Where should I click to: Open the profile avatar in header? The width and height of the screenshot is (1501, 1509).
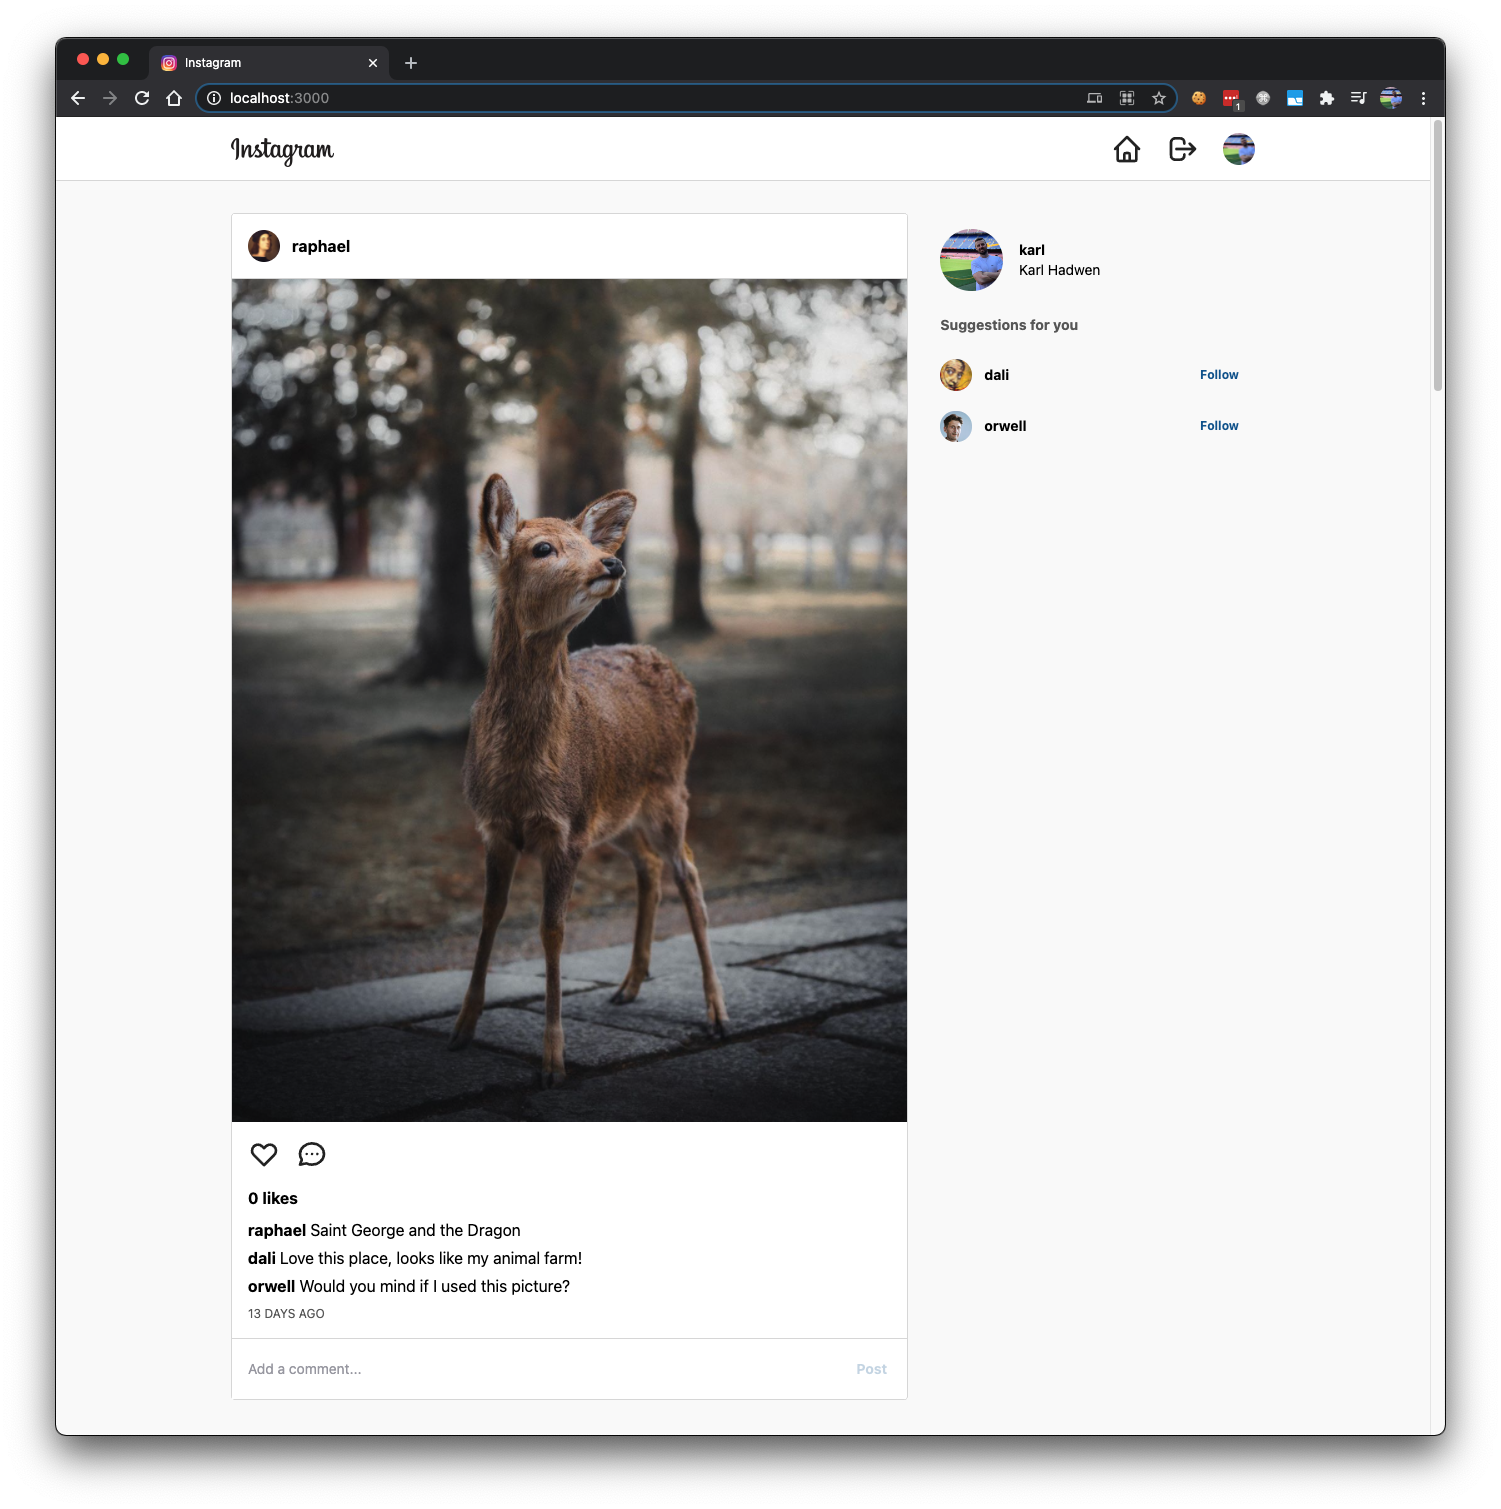click(1238, 149)
